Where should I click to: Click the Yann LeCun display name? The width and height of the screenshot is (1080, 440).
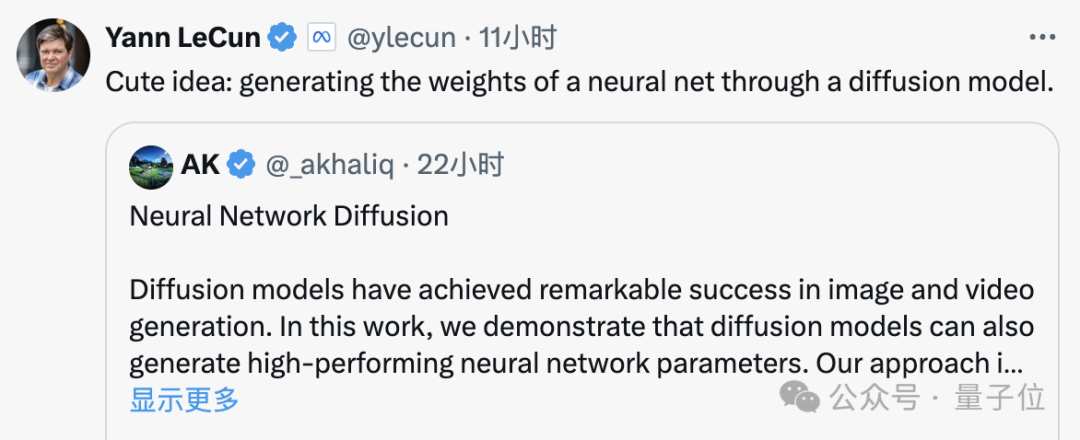[182, 38]
